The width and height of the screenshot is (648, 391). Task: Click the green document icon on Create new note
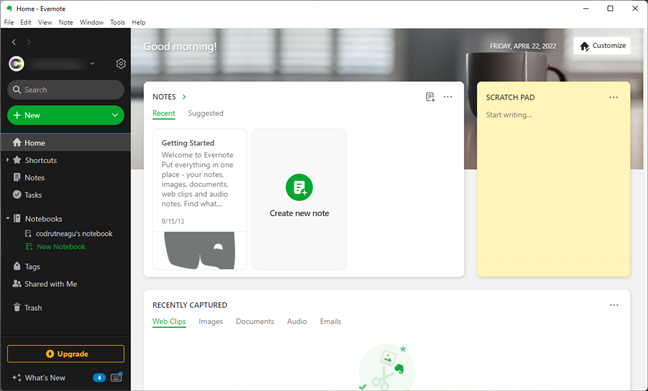coord(299,187)
